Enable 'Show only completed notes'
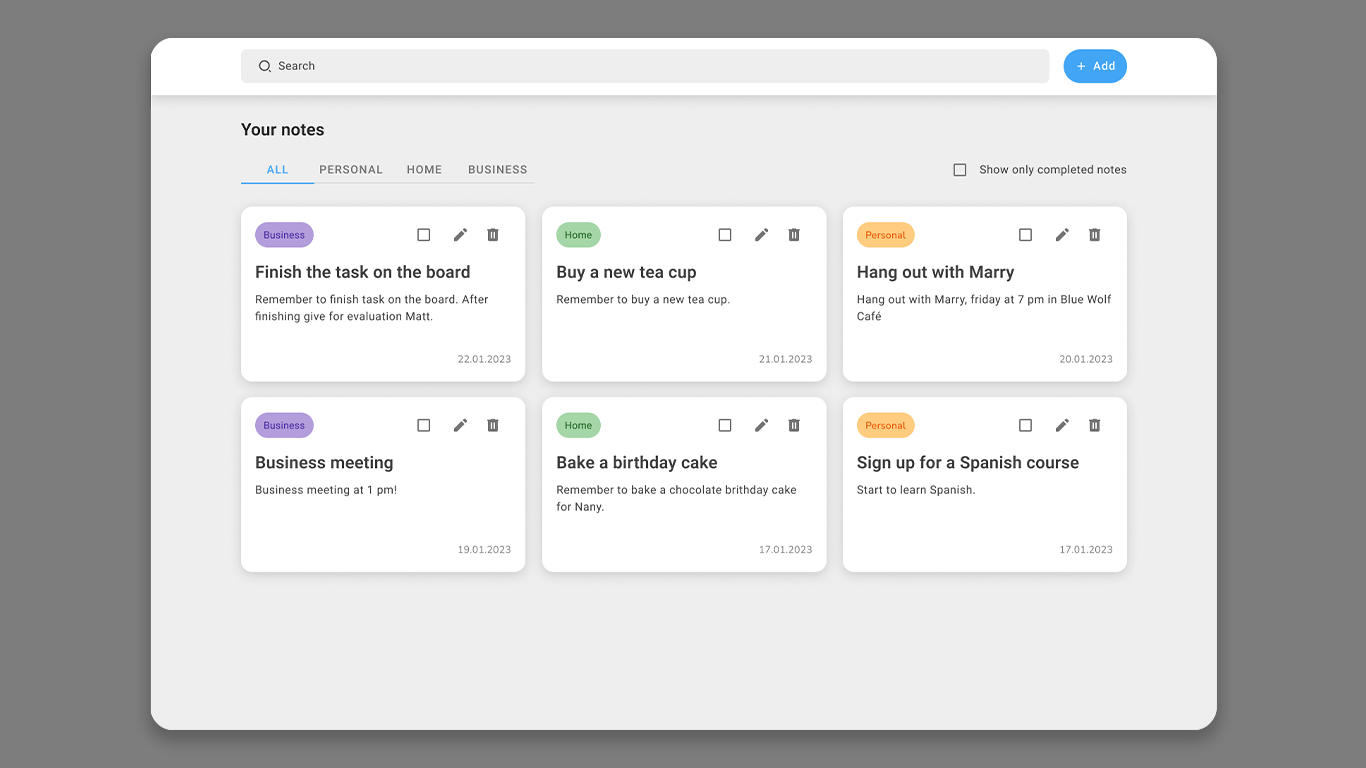 (x=960, y=169)
